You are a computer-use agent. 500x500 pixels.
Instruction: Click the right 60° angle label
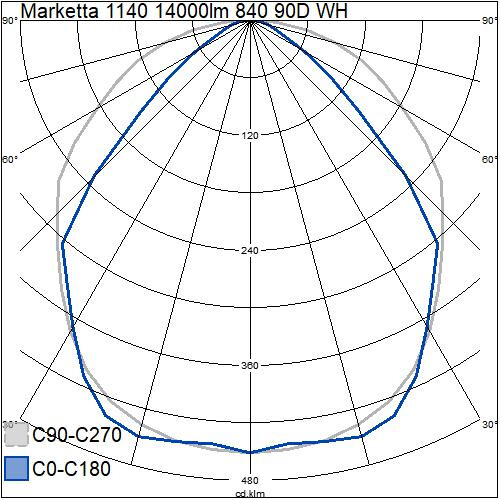tap(489, 160)
